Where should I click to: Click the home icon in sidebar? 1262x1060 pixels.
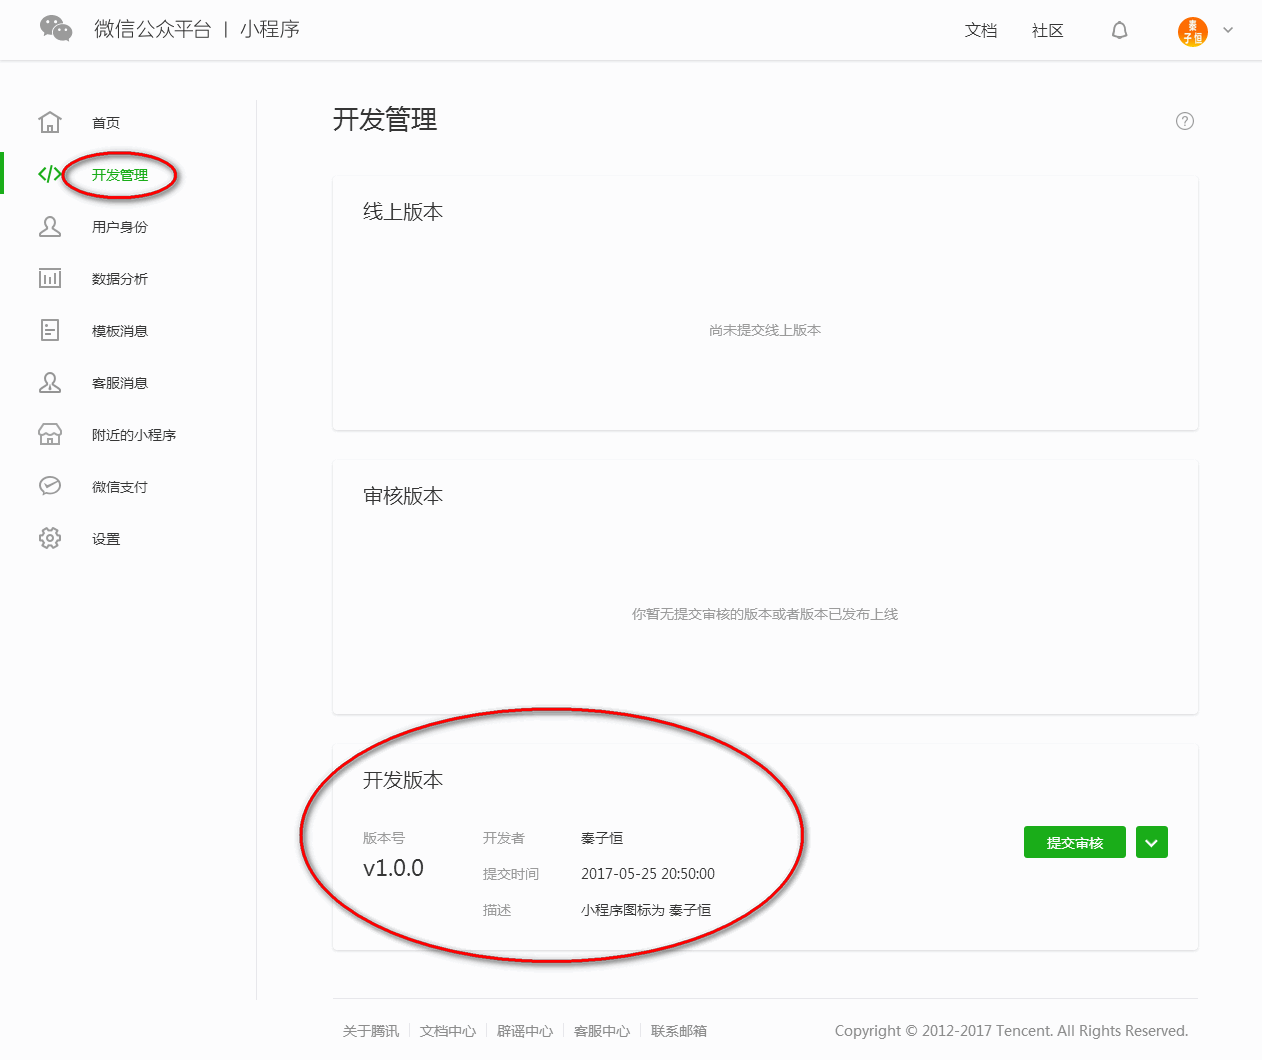pyautogui.click(x=50, y=122)
